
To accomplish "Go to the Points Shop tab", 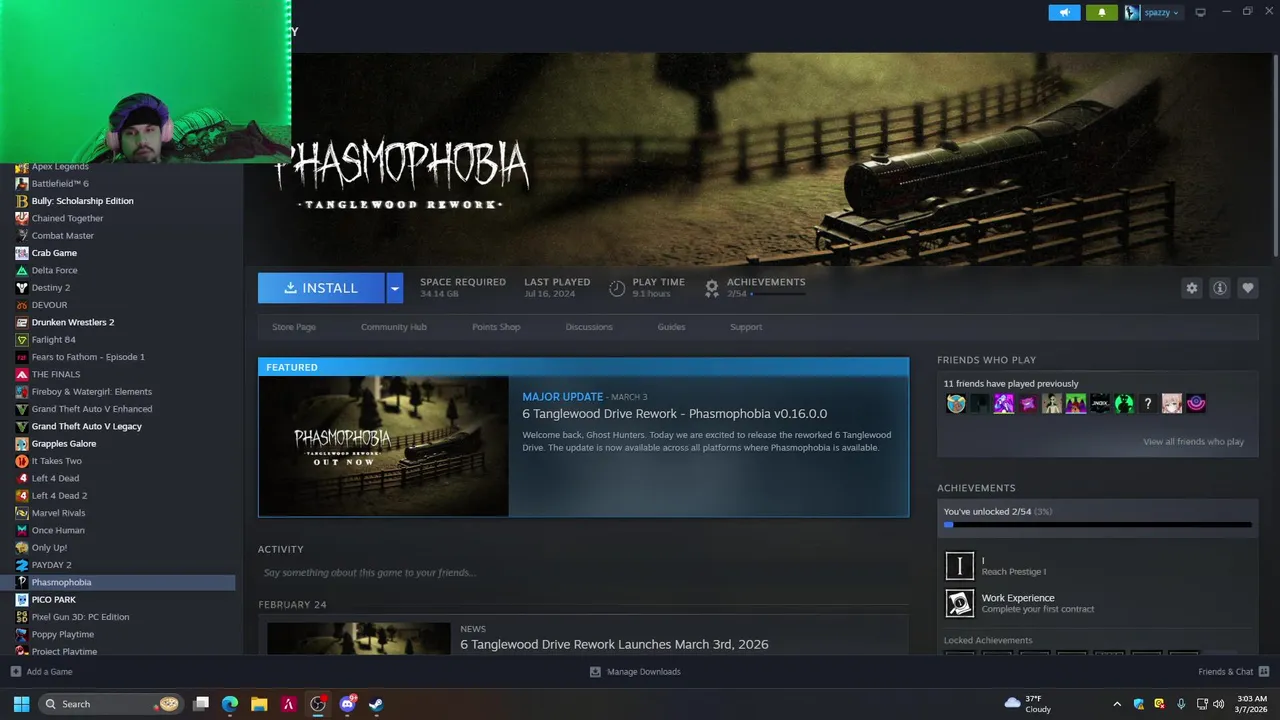I will point(496,327).
